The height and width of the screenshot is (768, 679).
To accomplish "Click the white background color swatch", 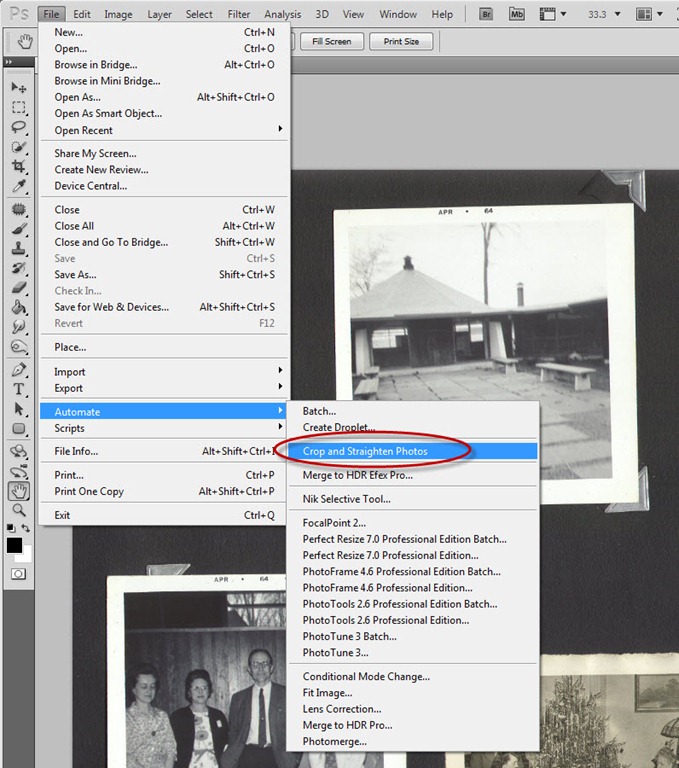I will 26,556.
